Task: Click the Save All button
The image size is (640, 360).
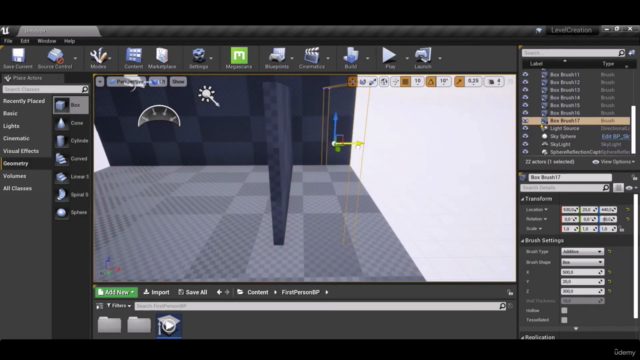Action: point(193,292)
